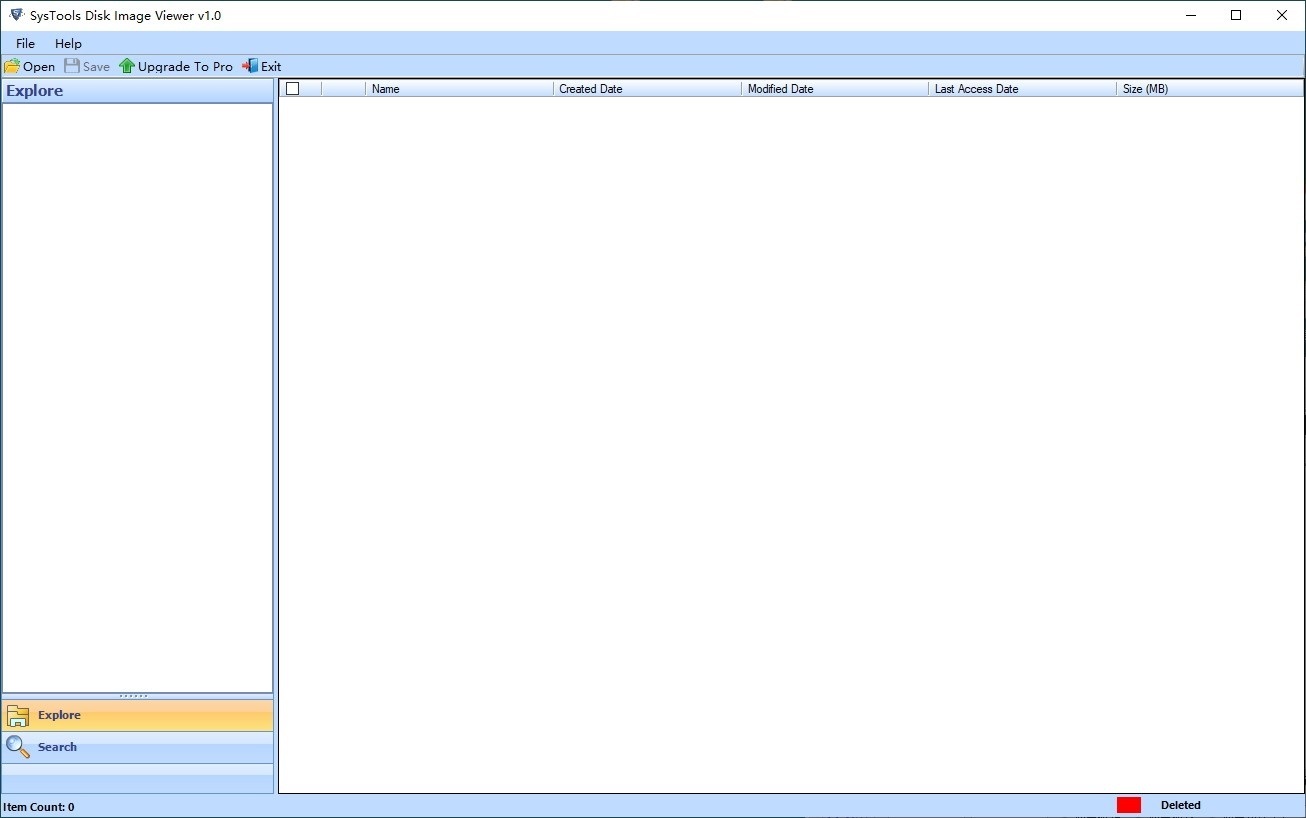Click the Explore folder icon in the bottom pane
The image size is (1306, 818).
click(18, 716)
